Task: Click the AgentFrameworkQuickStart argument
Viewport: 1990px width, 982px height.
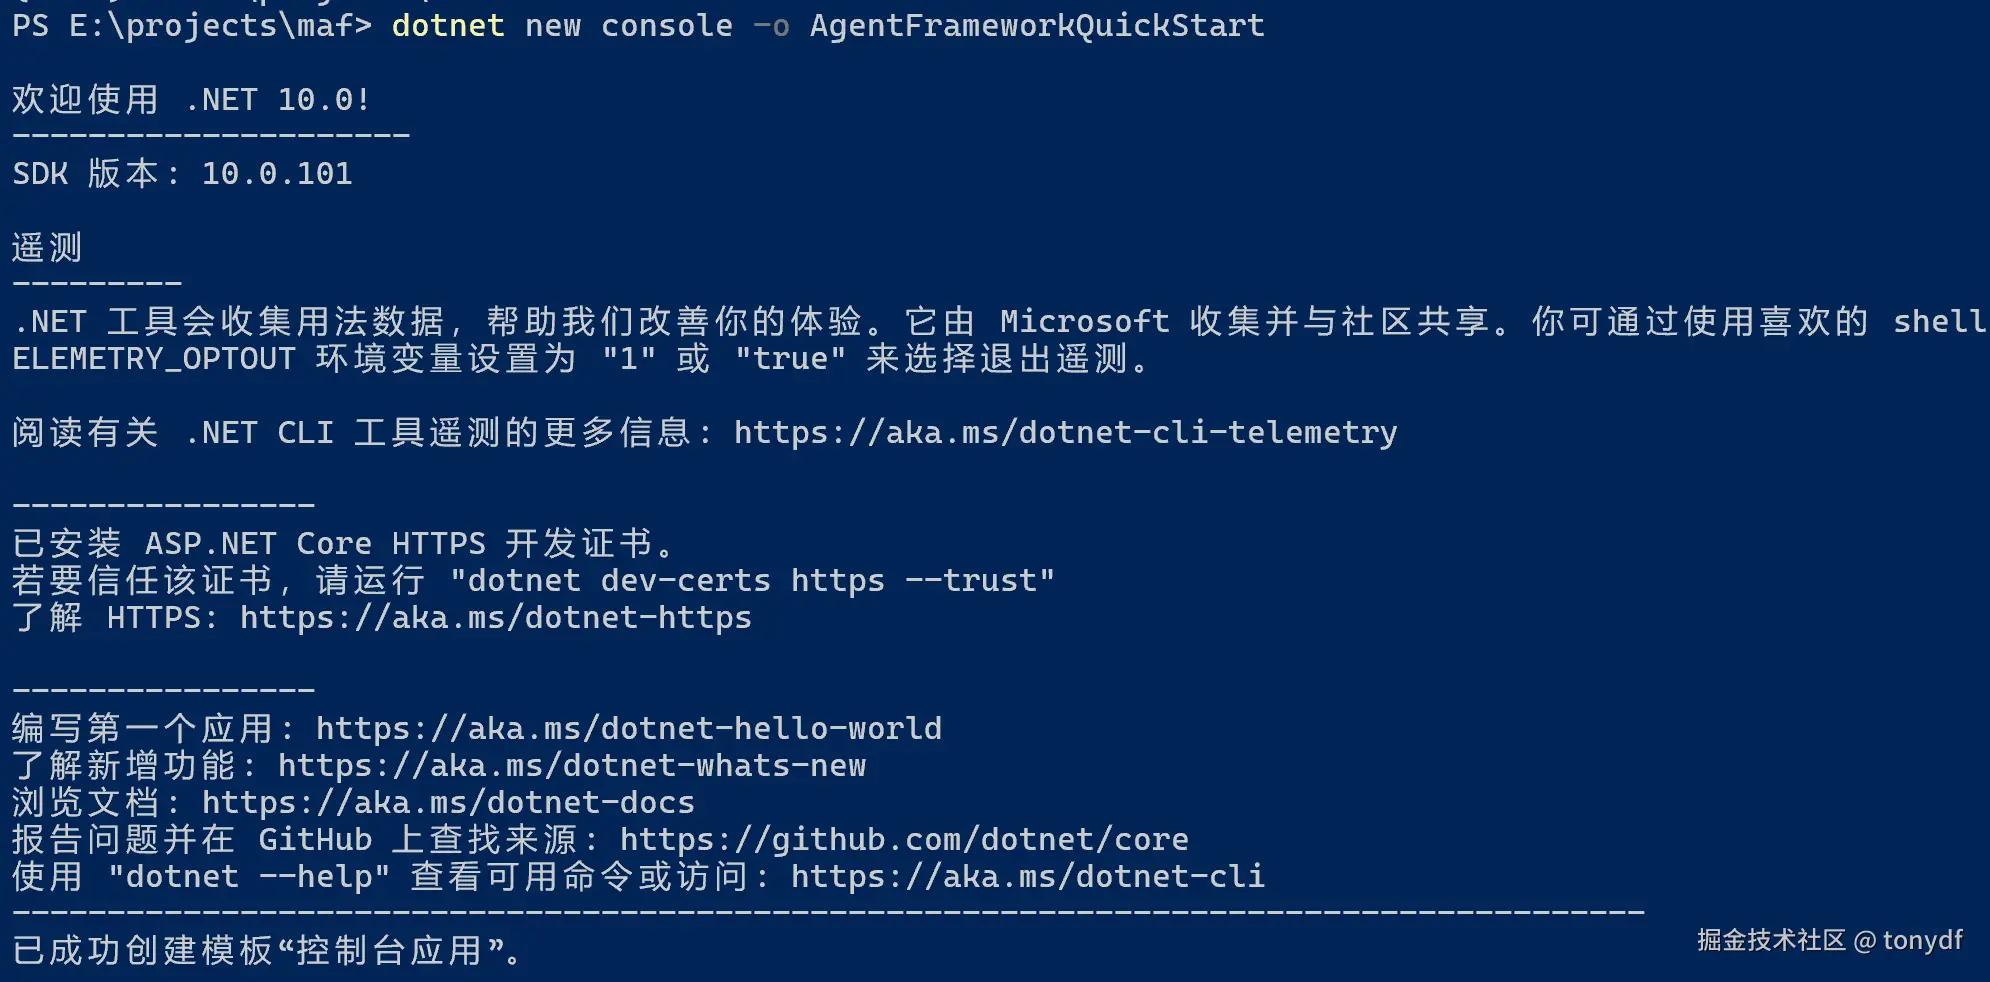Action: coord(1037,26)
